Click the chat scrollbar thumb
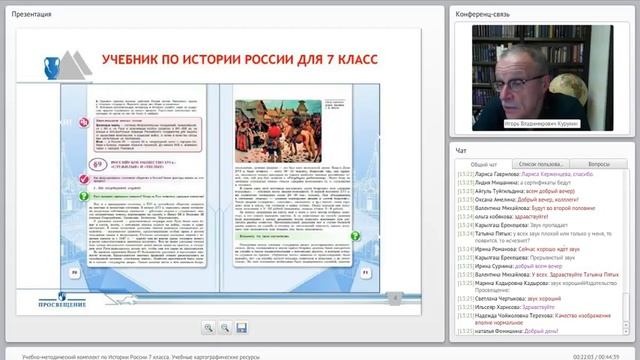Screen dimensions: 640x360 click(x=627, y=306)
